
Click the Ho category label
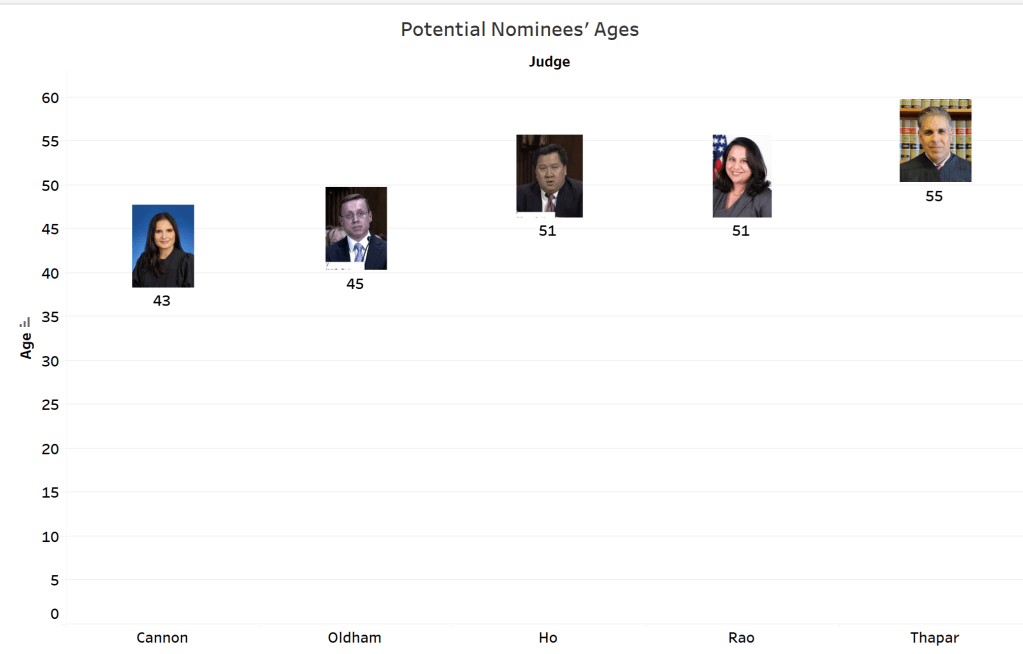(x=548, y=637)
